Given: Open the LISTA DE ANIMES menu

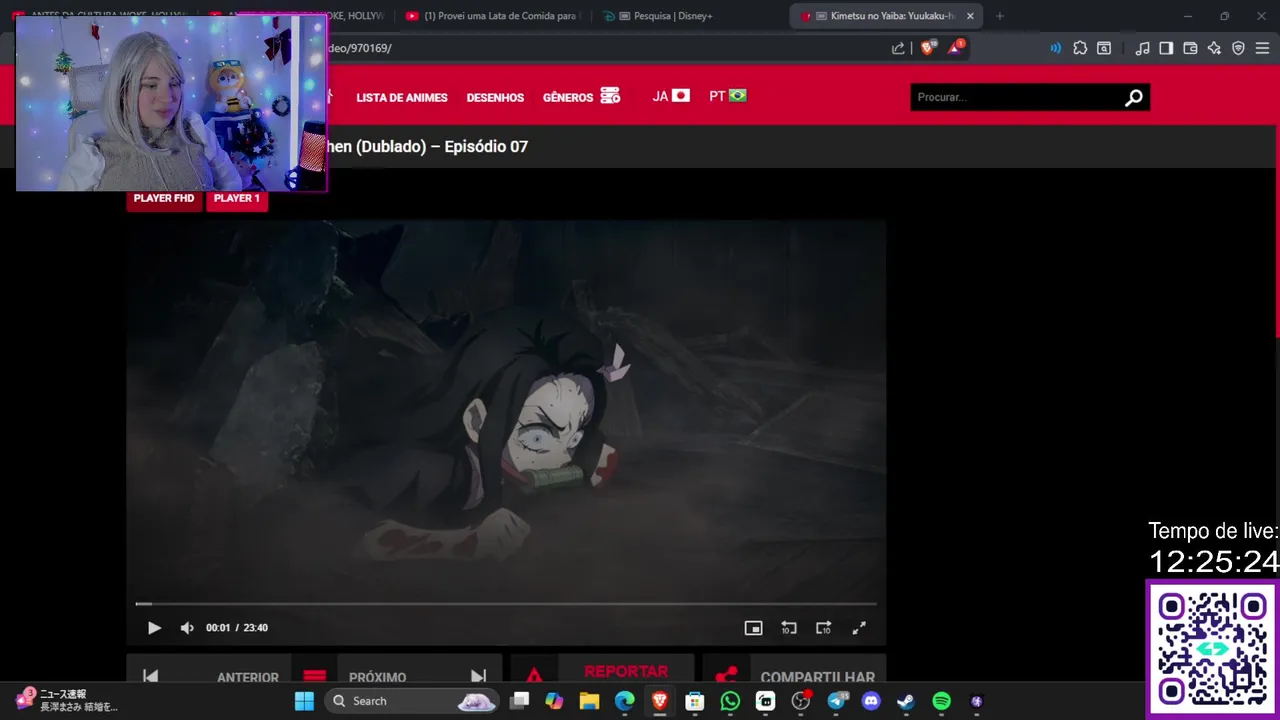Looking at the screenshot, I should [x=402, y=97].
